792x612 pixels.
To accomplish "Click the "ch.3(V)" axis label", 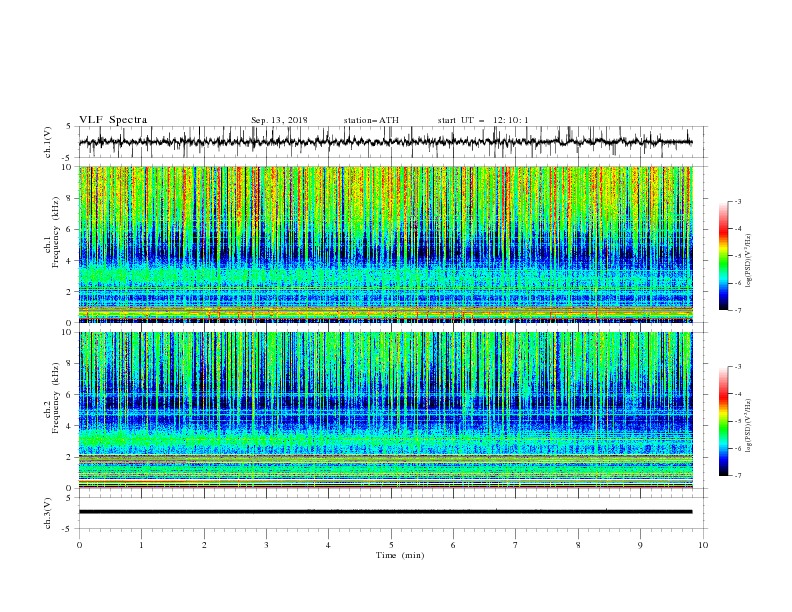I will [x=48, y=513].
